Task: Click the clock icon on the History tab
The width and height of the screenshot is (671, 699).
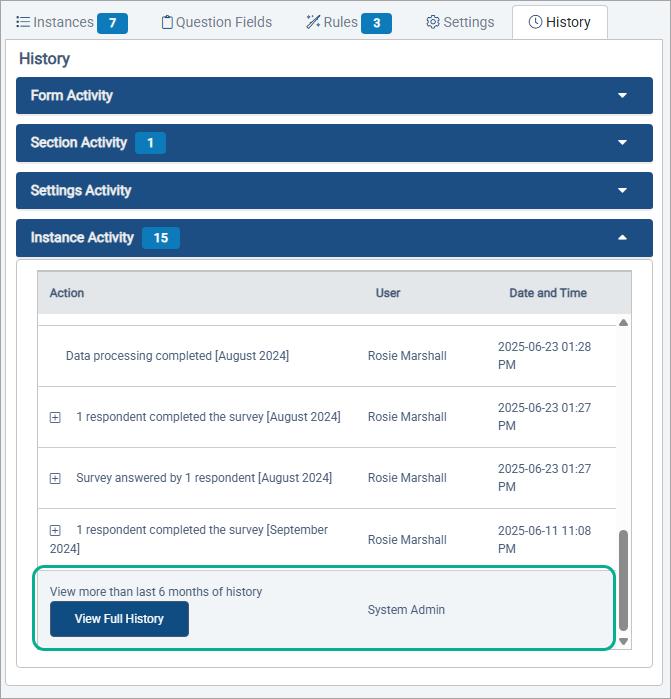Action: 535,22
